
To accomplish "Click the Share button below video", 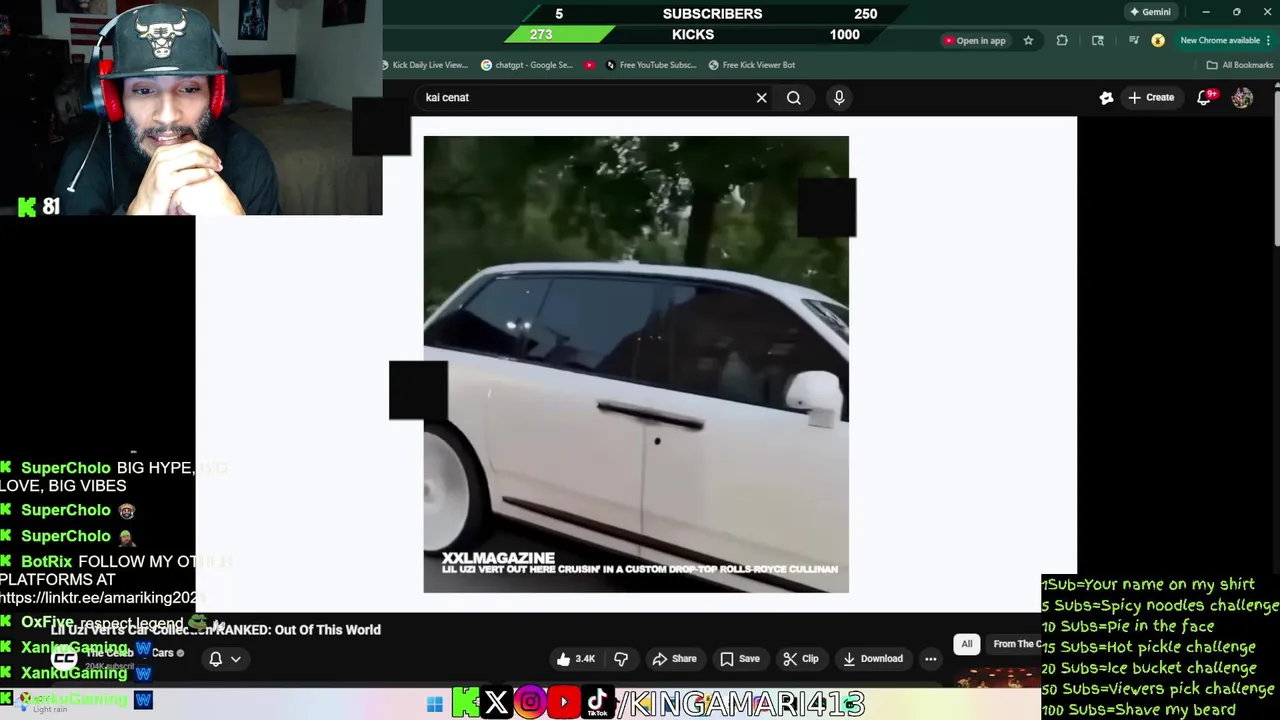I will (x=674, y=658).
